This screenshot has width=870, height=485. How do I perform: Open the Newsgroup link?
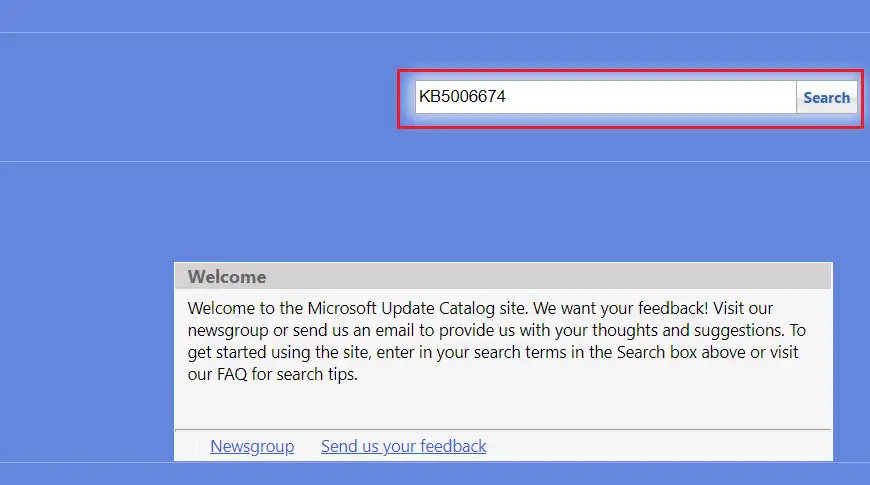point(252,446)
